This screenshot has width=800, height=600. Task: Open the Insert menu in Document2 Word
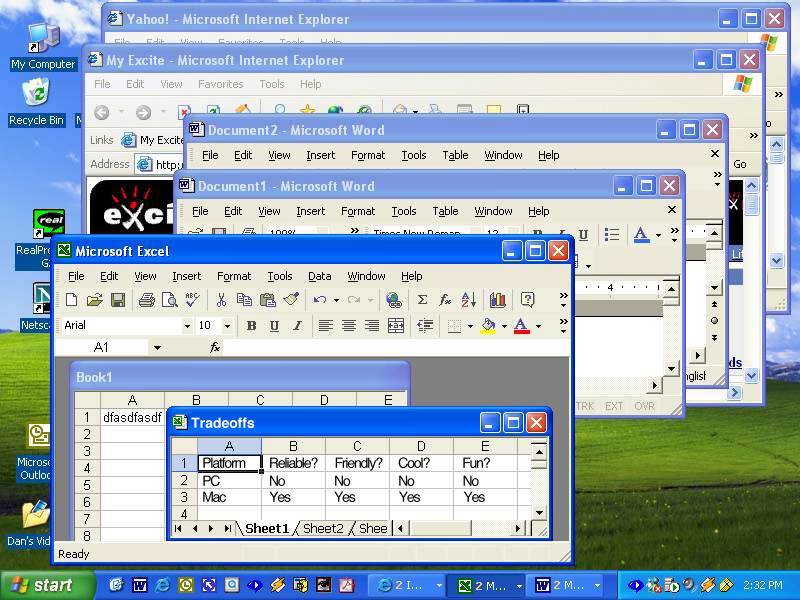point(320,155)
